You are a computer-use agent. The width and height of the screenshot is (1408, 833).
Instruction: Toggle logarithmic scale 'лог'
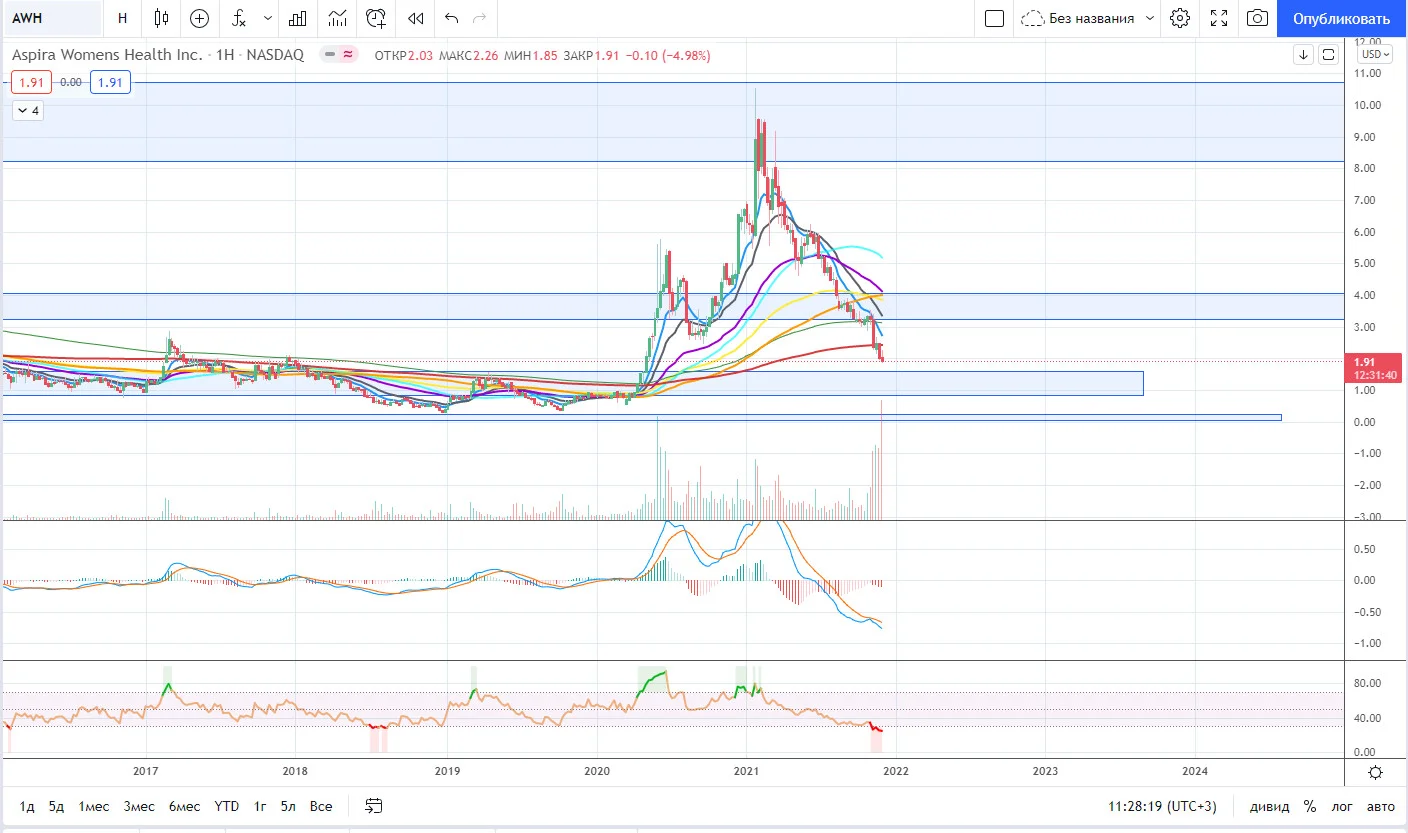click(1342, 806)
